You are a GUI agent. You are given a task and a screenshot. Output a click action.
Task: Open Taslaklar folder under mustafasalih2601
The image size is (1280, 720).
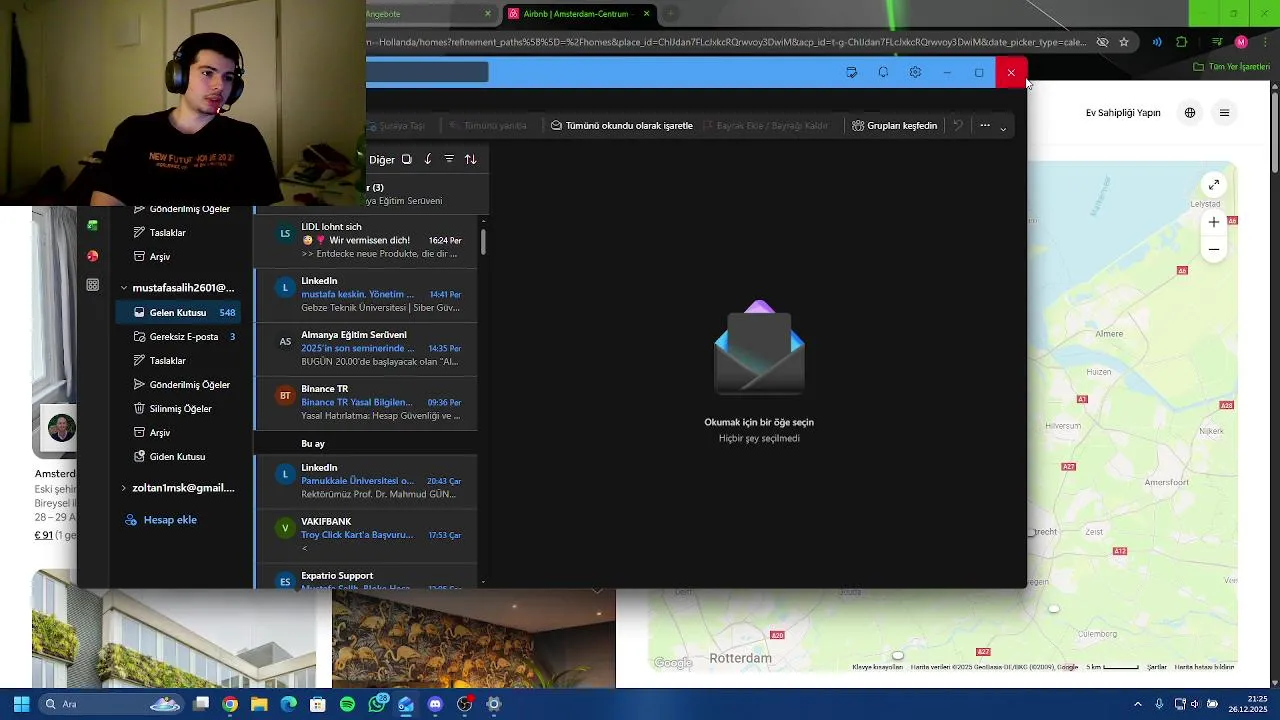coord(178,360)
